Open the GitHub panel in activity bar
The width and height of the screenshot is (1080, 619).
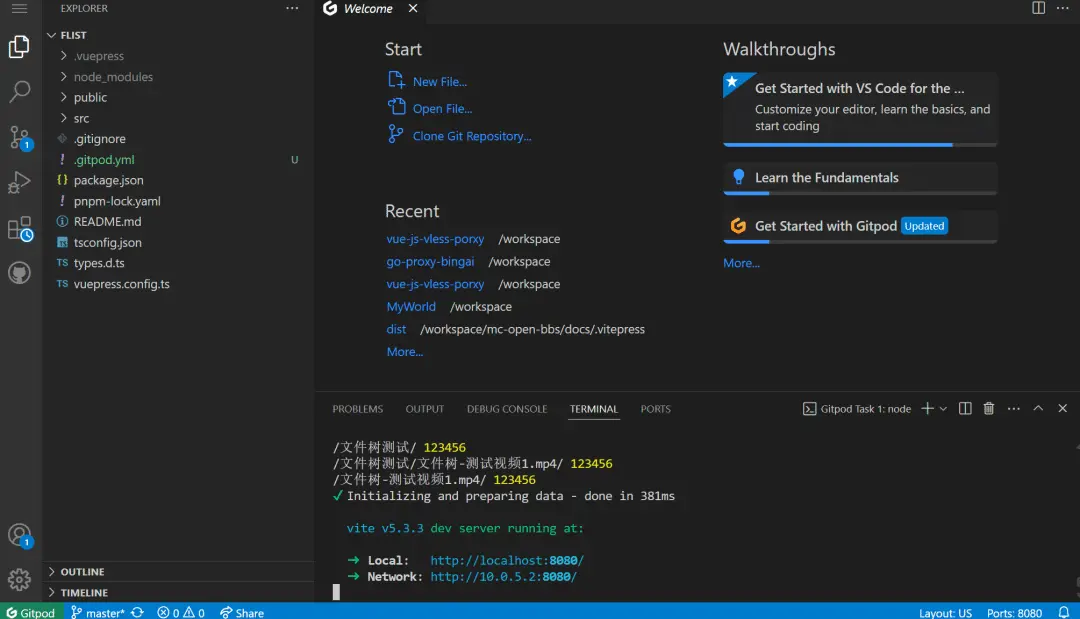pyautogui.click(x=20, y=273)
